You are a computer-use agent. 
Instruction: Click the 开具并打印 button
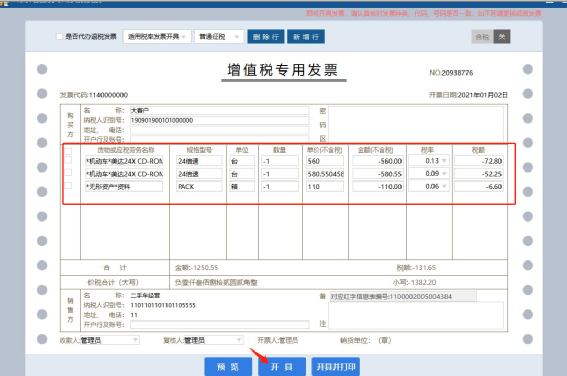click(x=336, y=367)
